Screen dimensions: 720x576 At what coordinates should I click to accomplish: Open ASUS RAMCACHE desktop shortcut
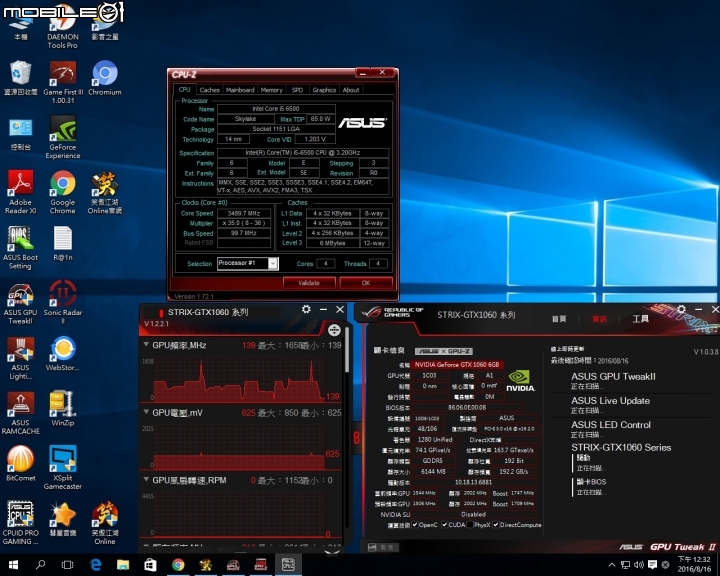pyautogui.click(x=20, y=412)
